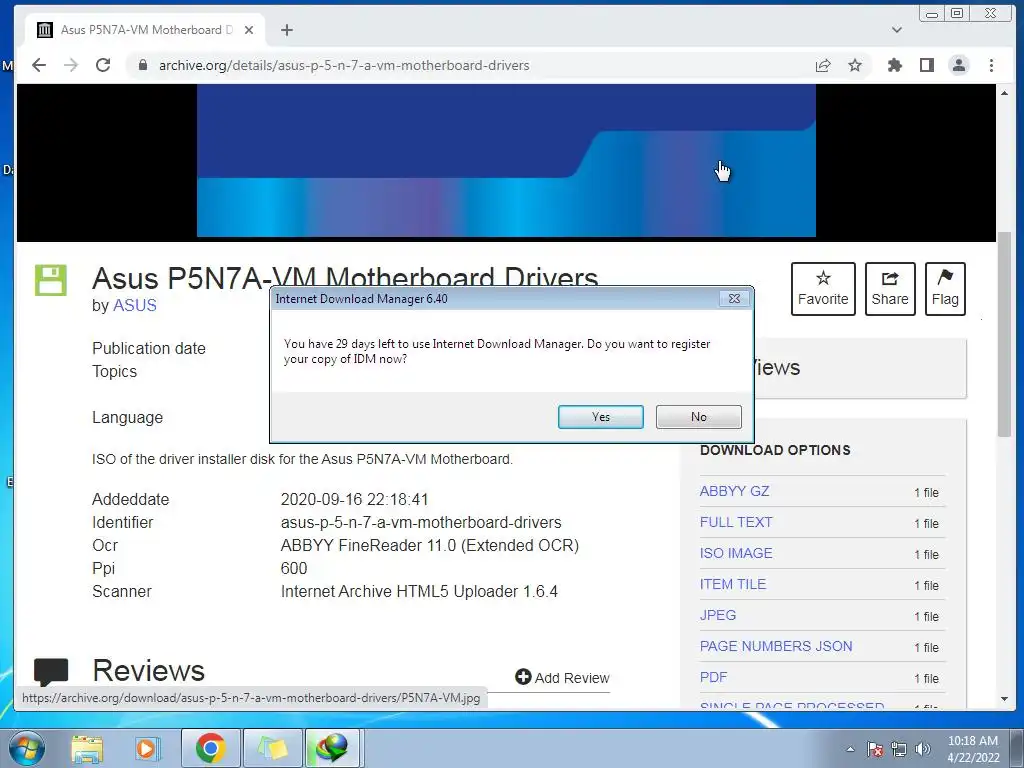Click the Chrome taskbar icon
The width and height of the screenshot is (1024, 768).
[210, 748]
